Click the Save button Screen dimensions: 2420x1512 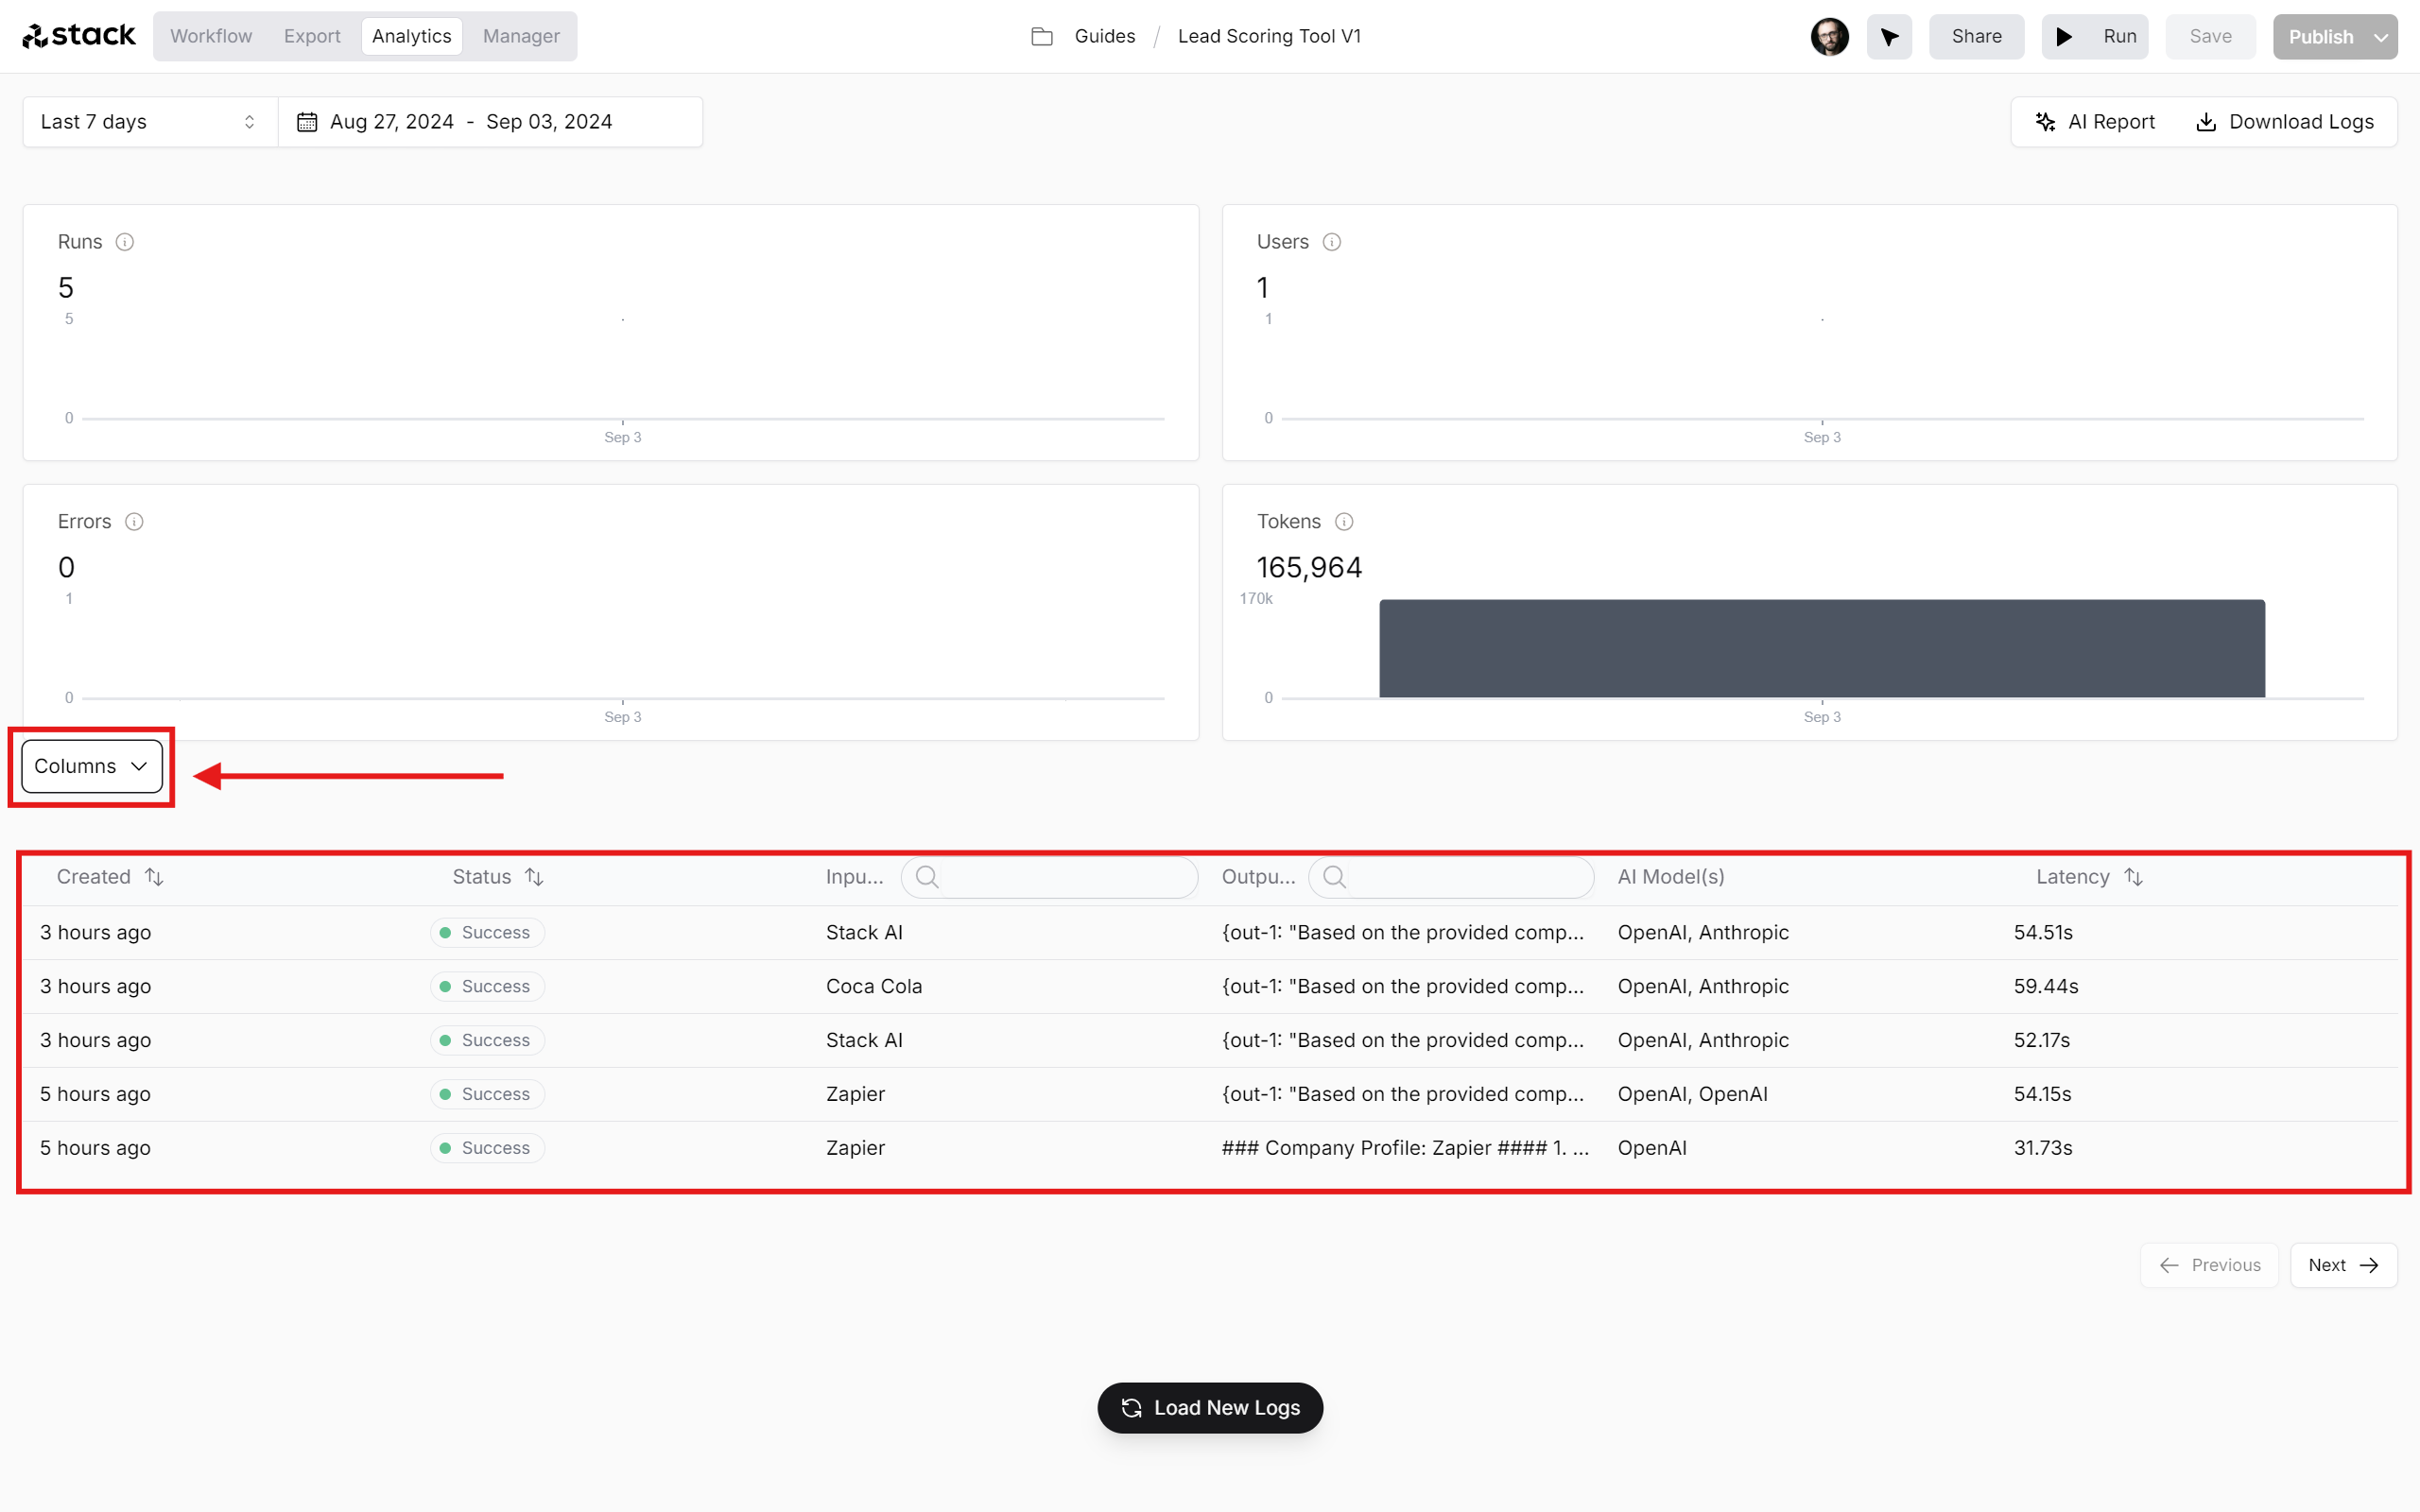[2210, 37]
